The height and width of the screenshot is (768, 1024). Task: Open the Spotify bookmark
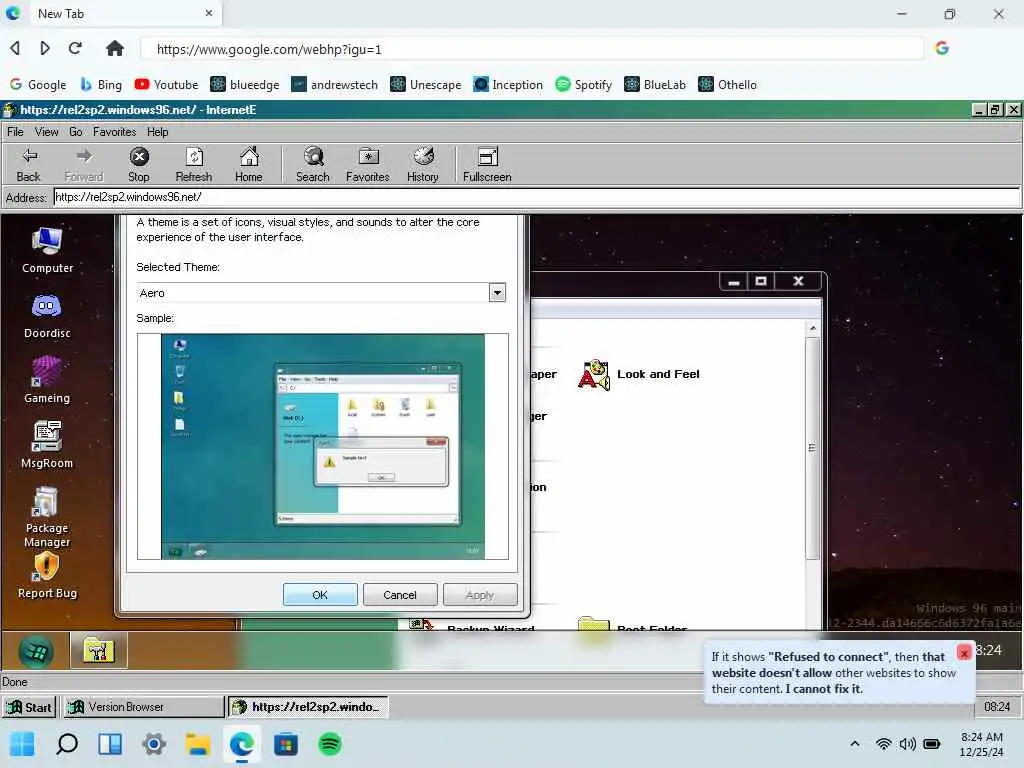(584, 84)
